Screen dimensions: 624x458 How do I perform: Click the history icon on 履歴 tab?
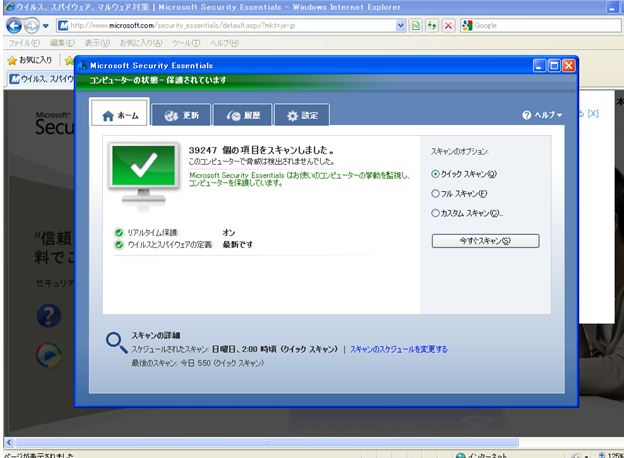(234, 116)
